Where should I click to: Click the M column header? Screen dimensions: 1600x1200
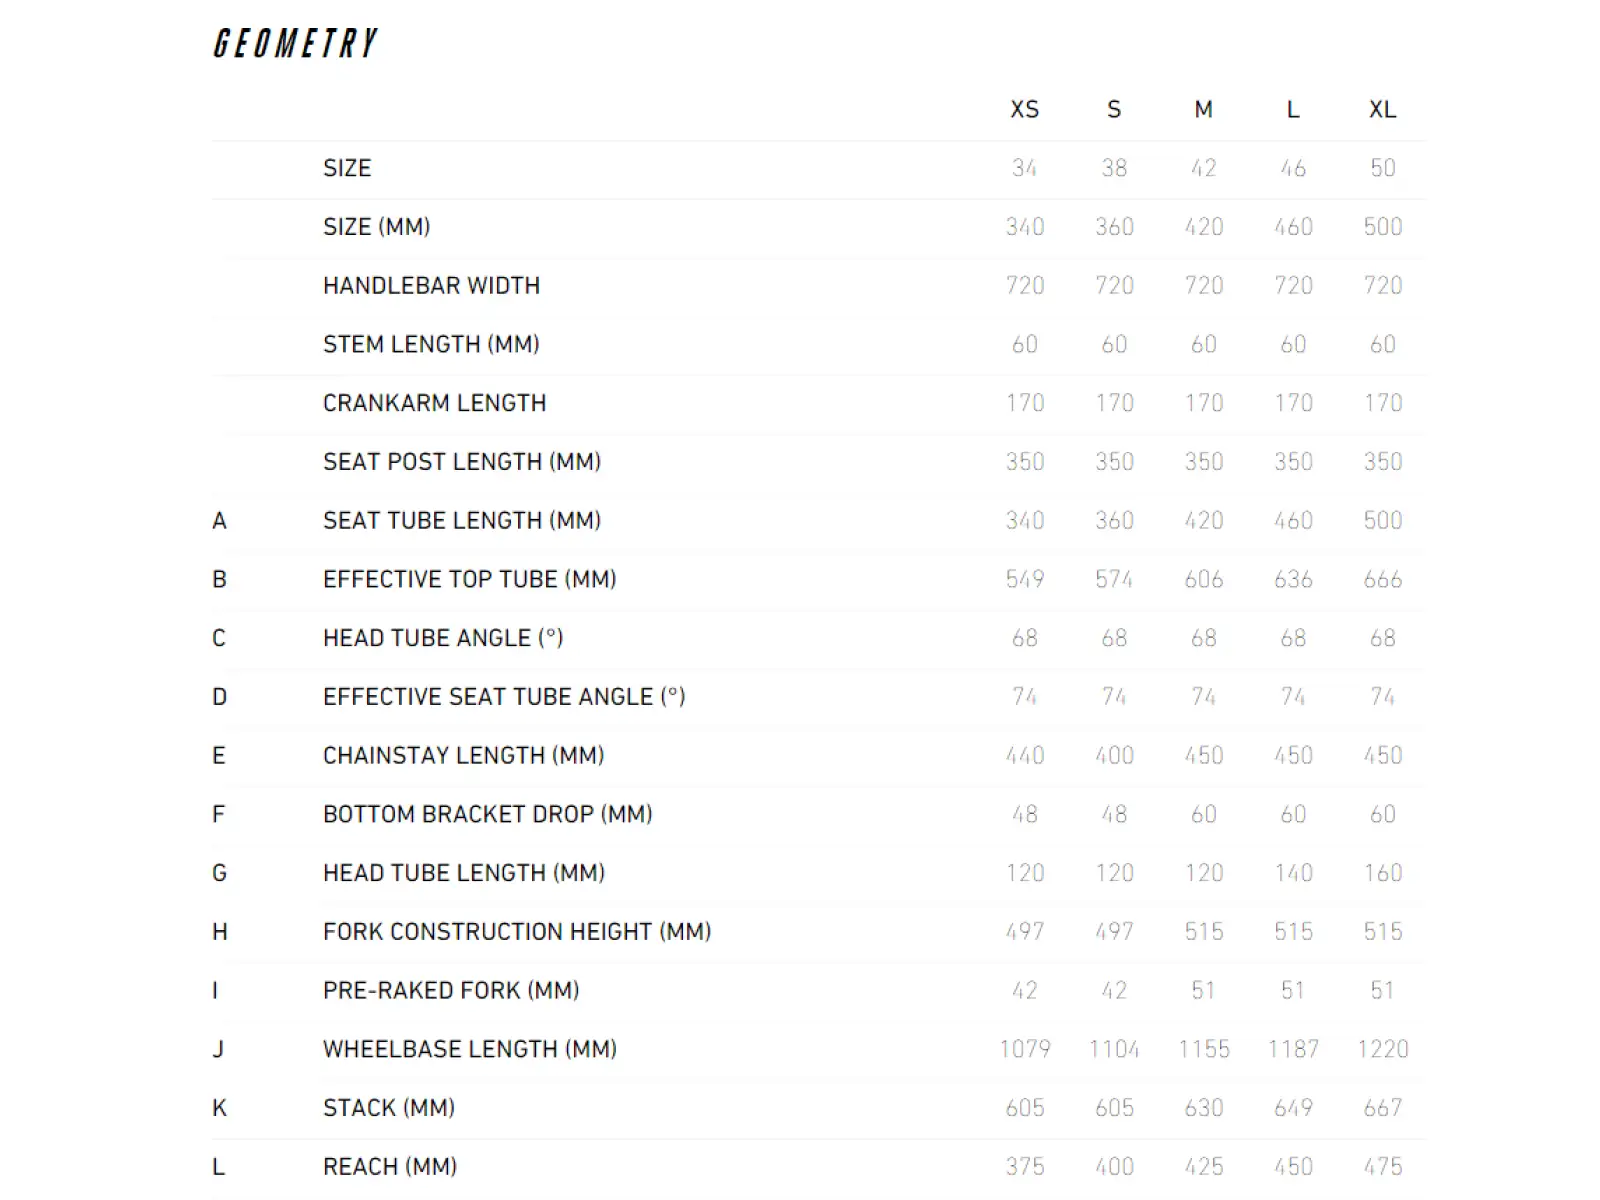(1203, 110)
